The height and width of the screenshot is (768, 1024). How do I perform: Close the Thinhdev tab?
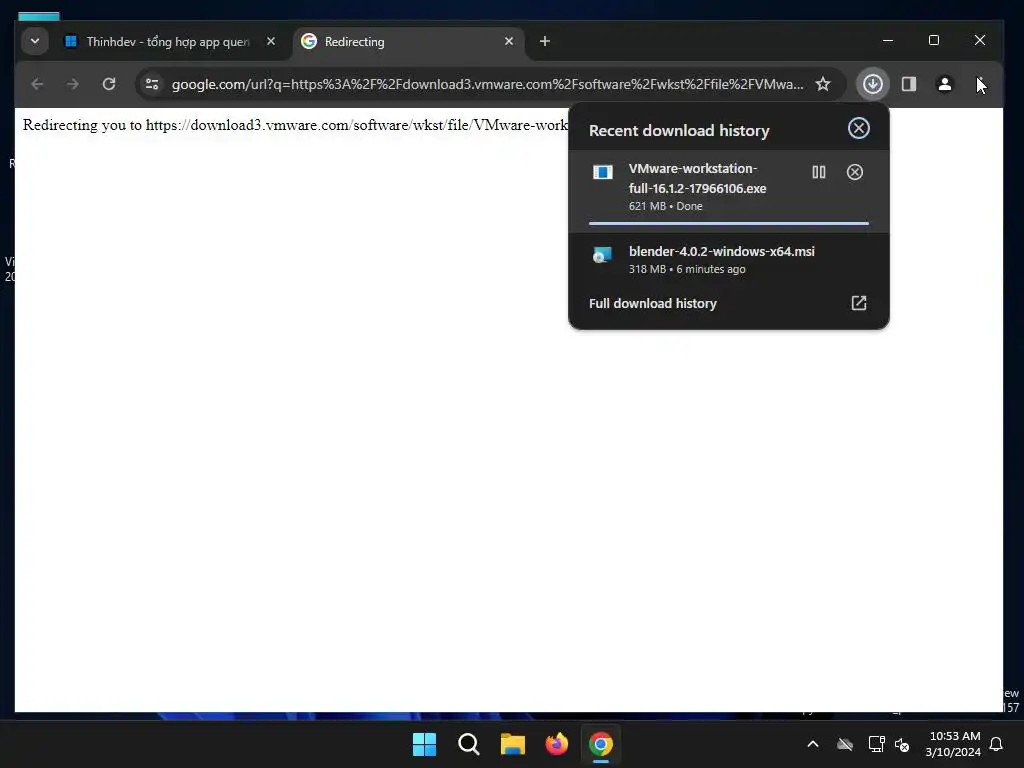click(271, 41)
